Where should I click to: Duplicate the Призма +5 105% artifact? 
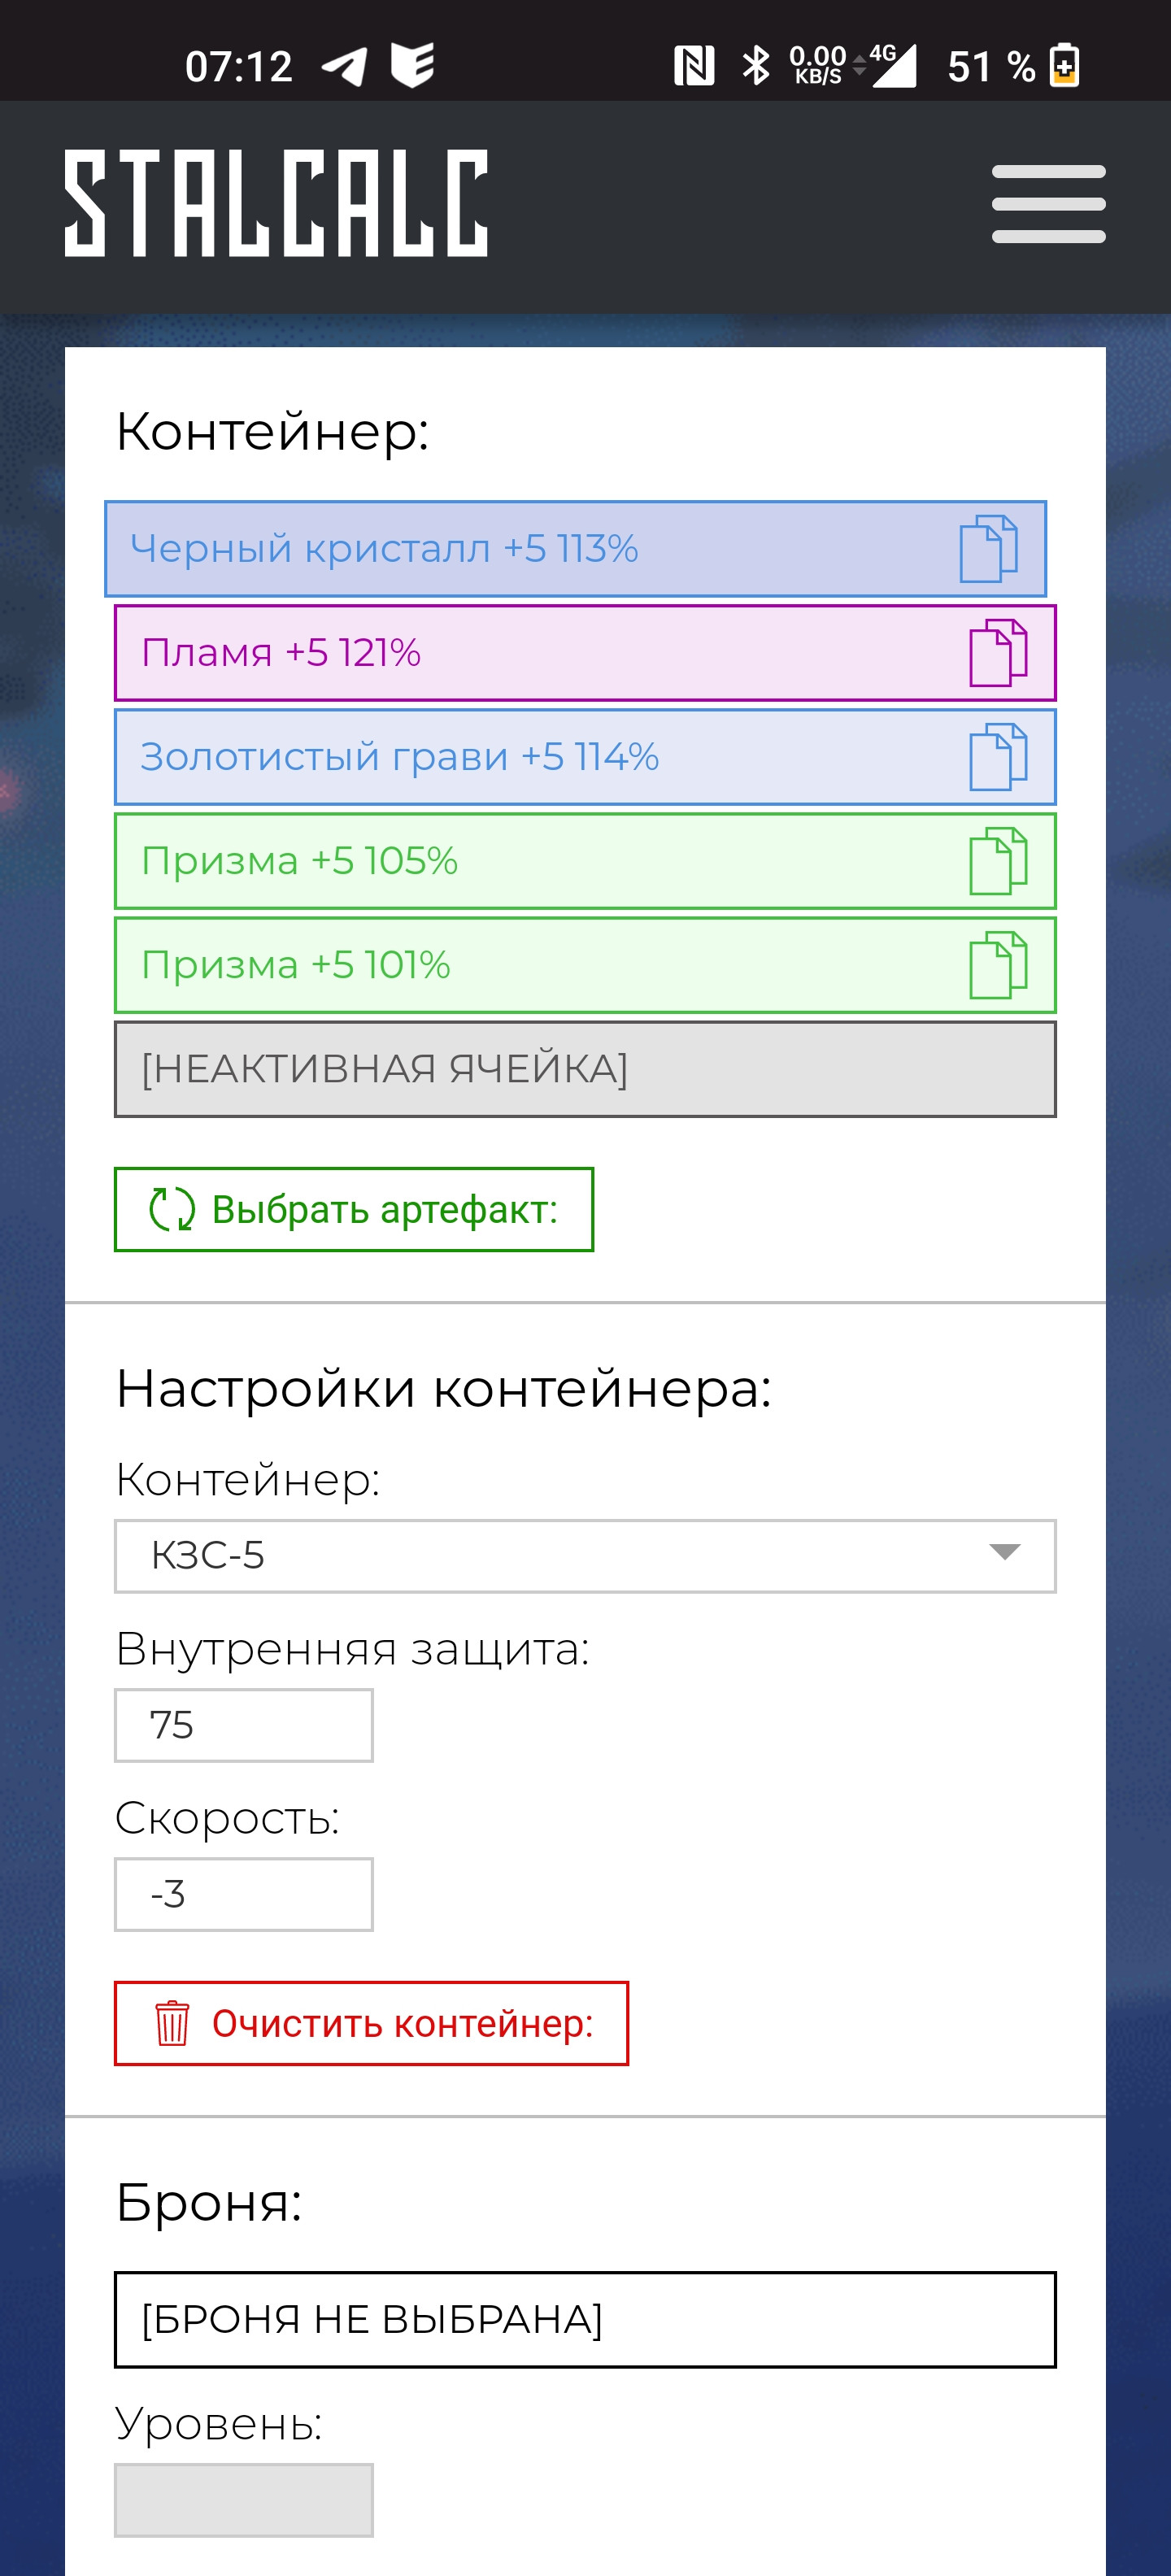tap(998, 861)
